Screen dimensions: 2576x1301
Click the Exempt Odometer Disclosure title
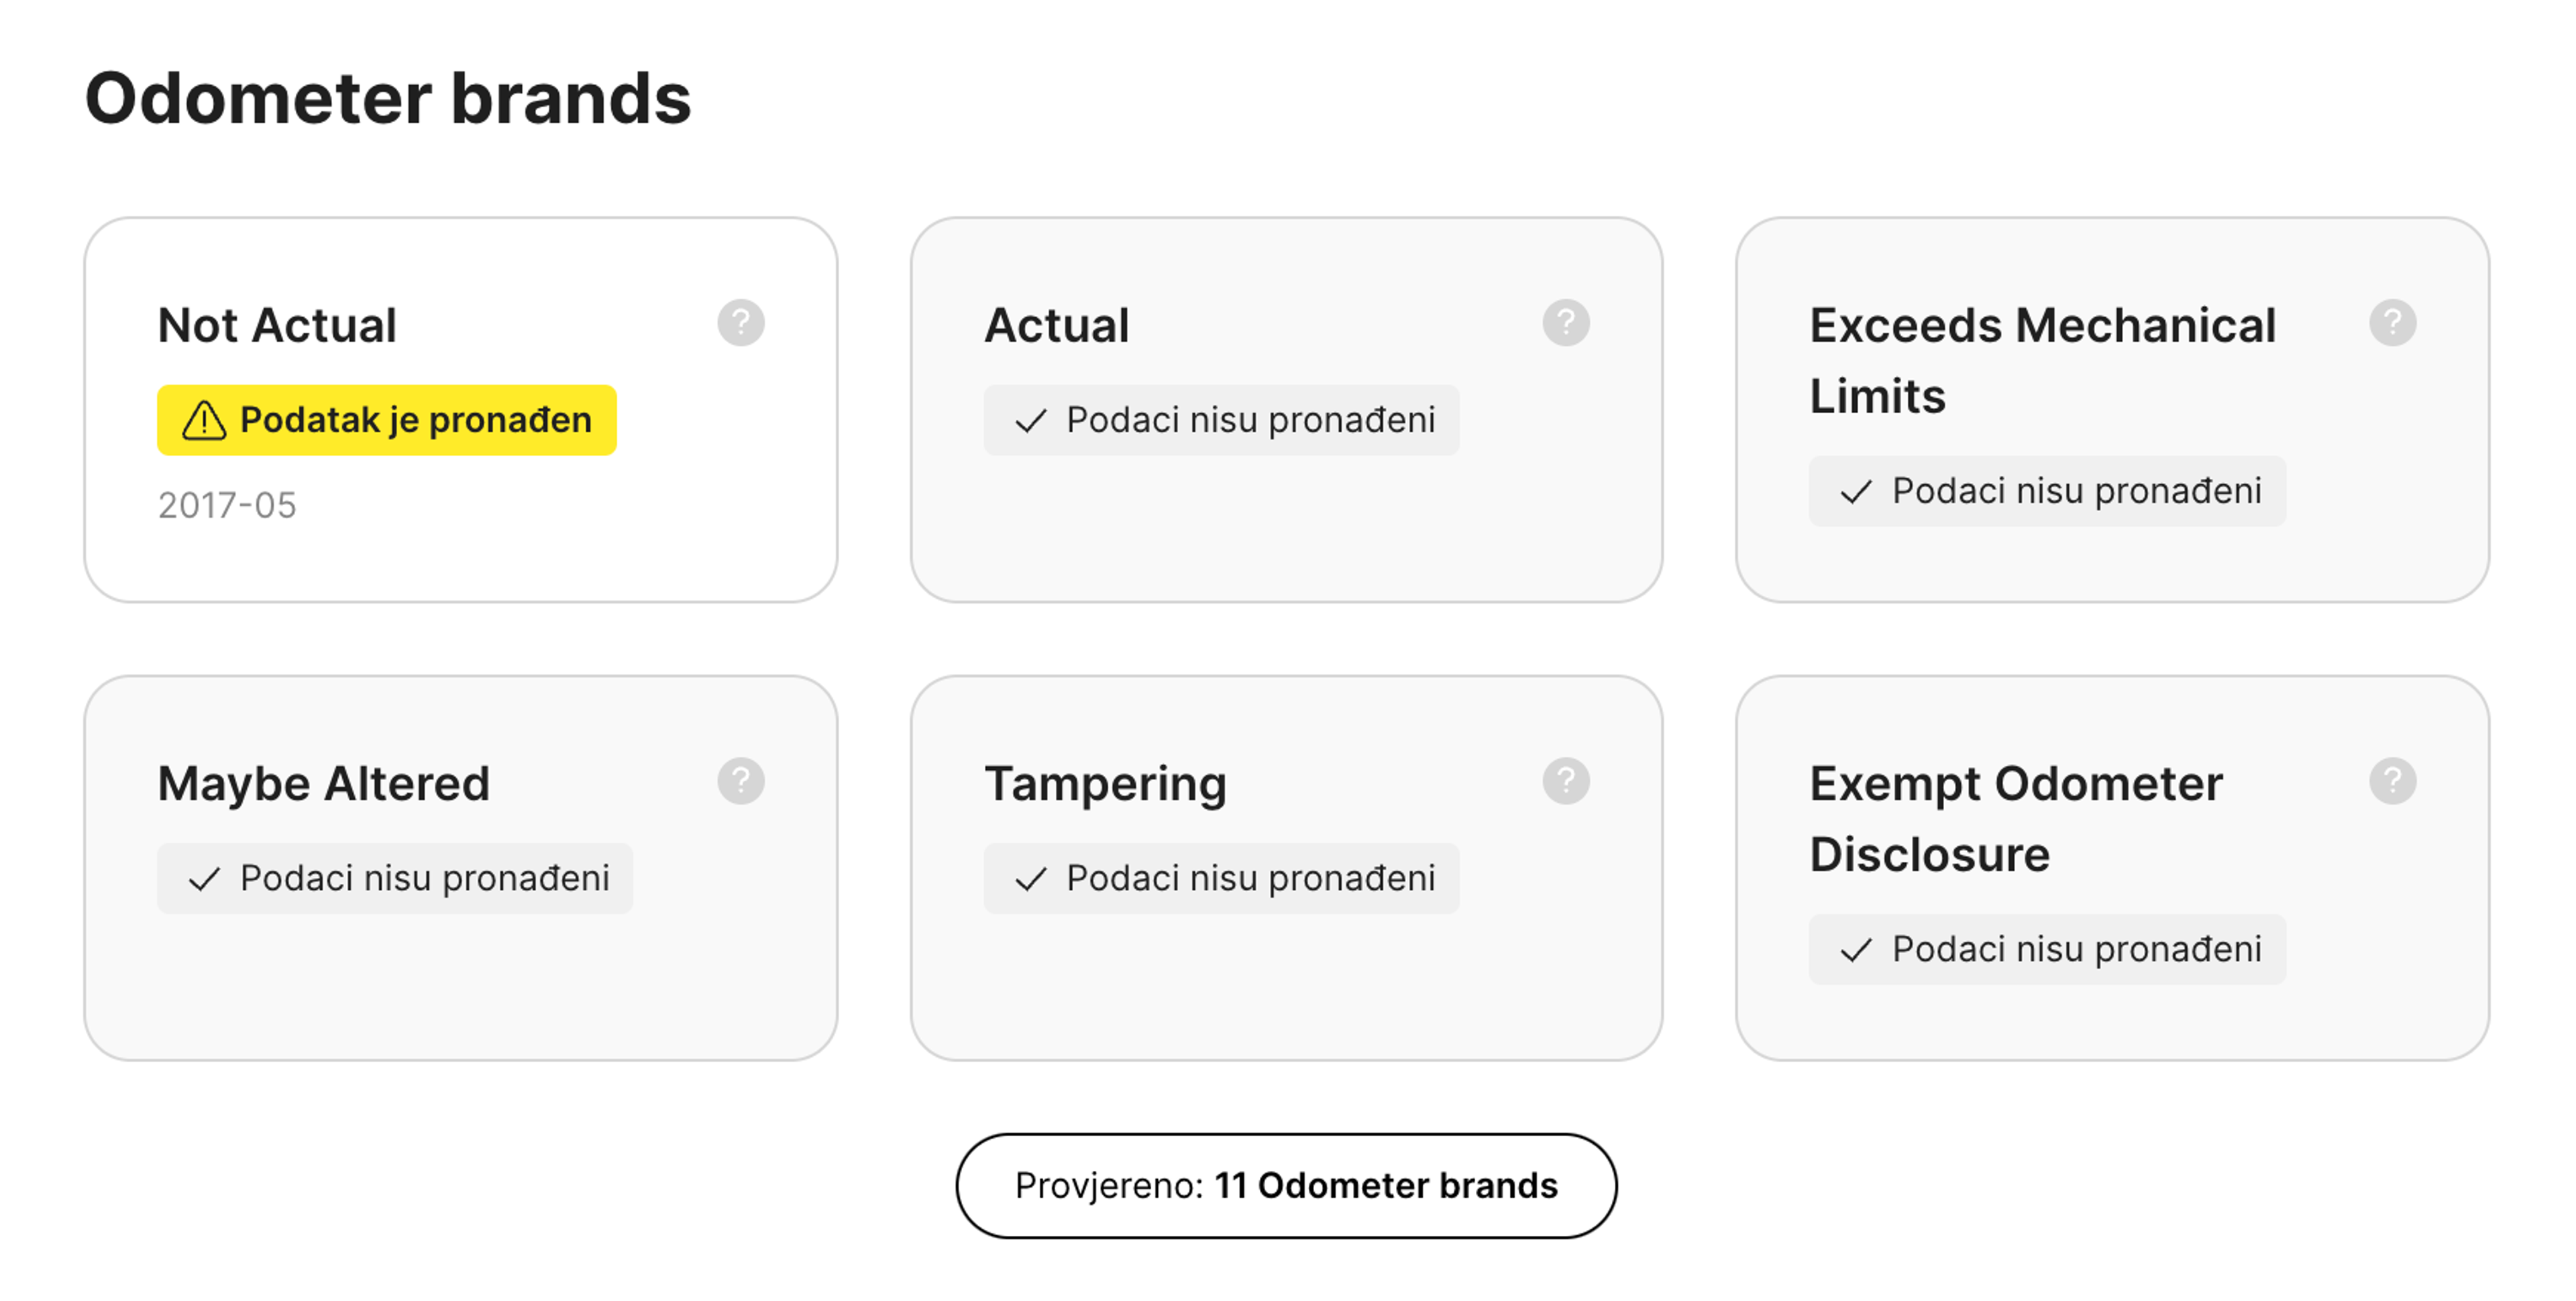(x=2015, y=818)
